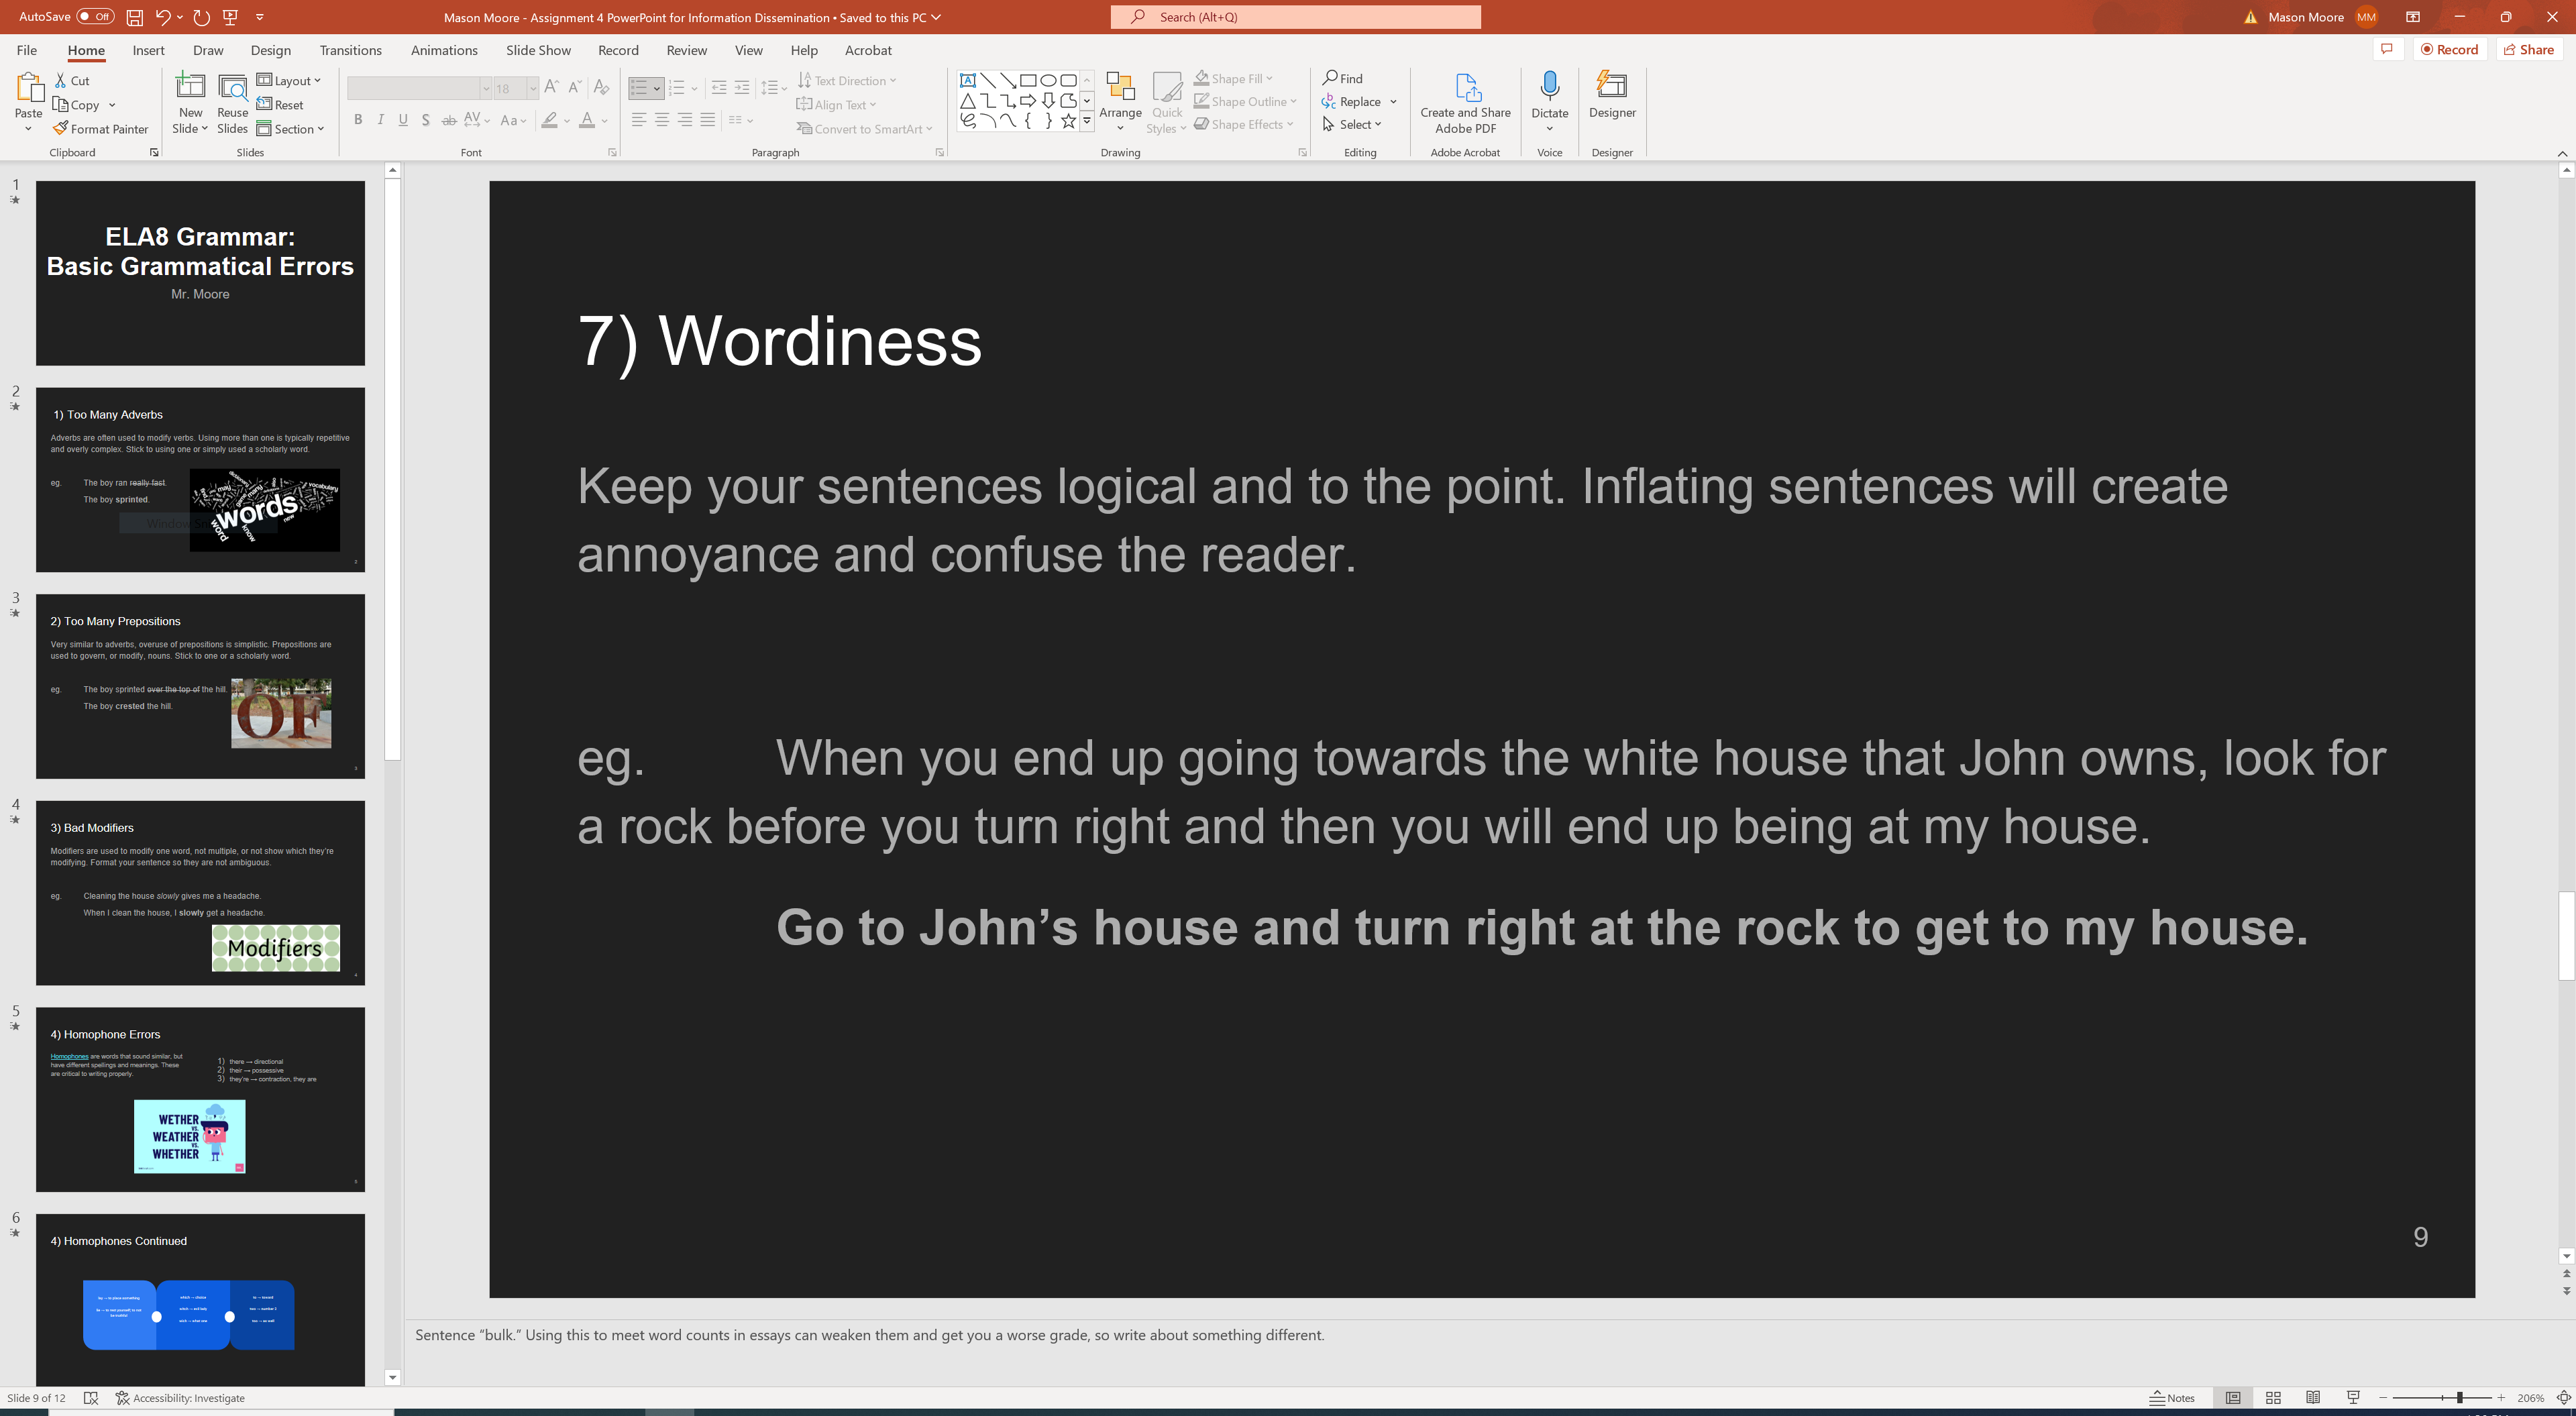Insert a text box shape from the gallery
This screenshot has width=2576, height=1416.
(967, 81)
